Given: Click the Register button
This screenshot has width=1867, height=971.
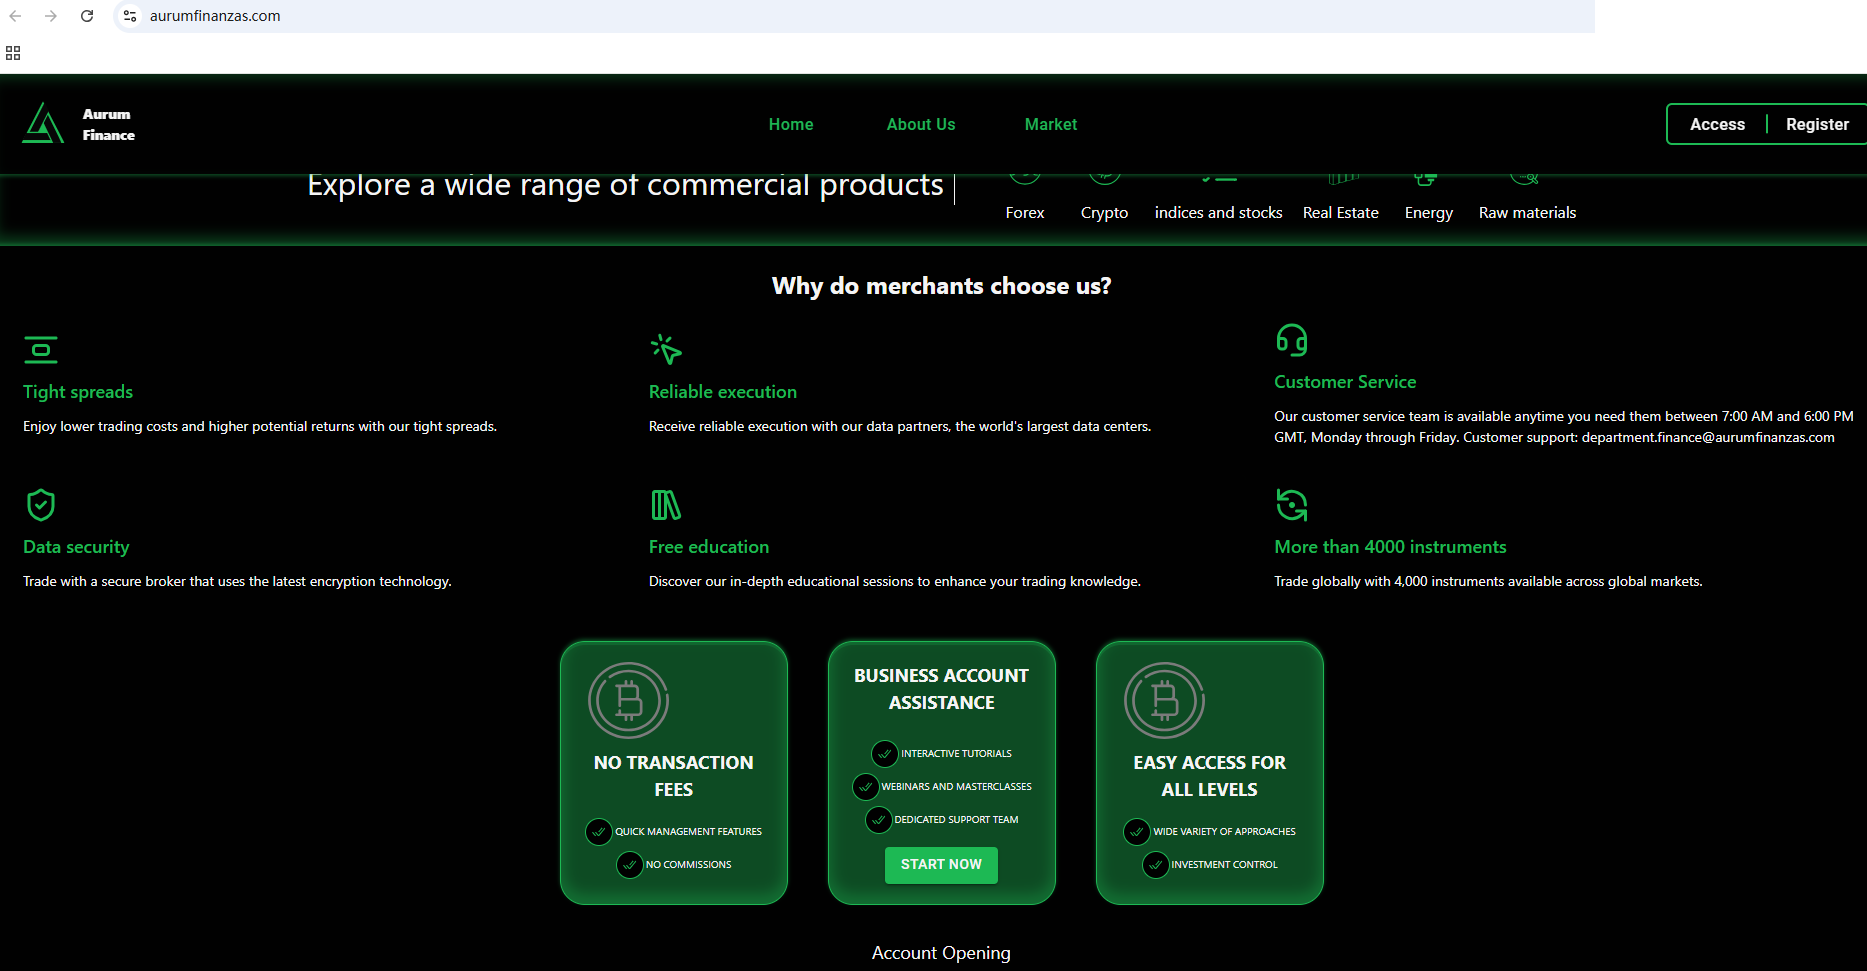Looking at the screenshot, I should pos(1816,124).
